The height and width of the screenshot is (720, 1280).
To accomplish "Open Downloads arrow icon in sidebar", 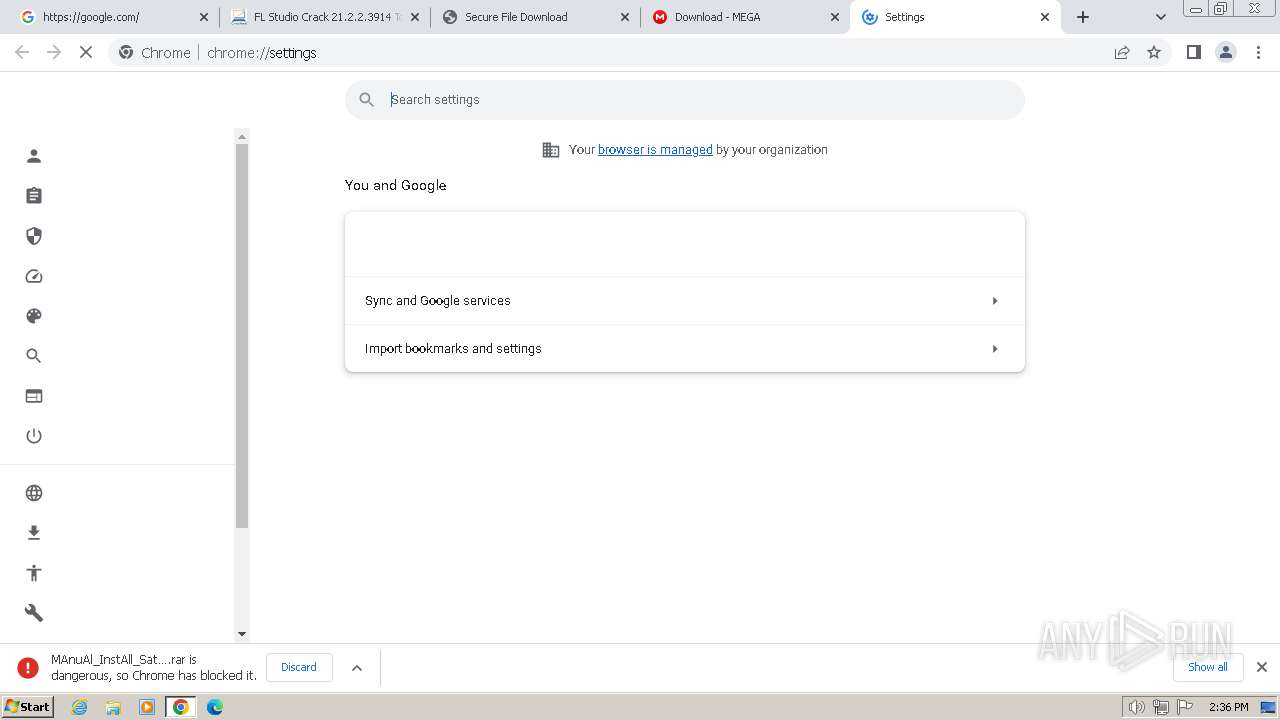I will click(x=34, y=533).
